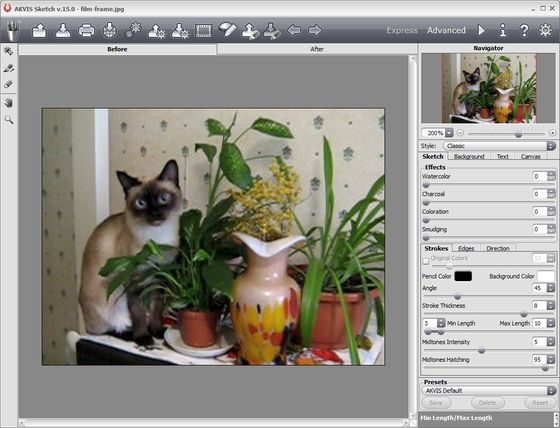
Task: Switch to Express mode
Action: coord(402,30)
